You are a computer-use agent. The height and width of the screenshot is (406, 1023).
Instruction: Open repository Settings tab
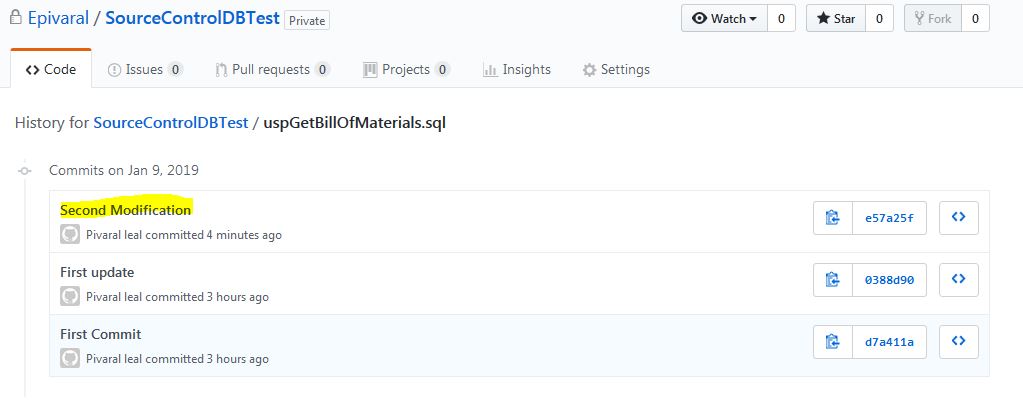click(616, 69)
